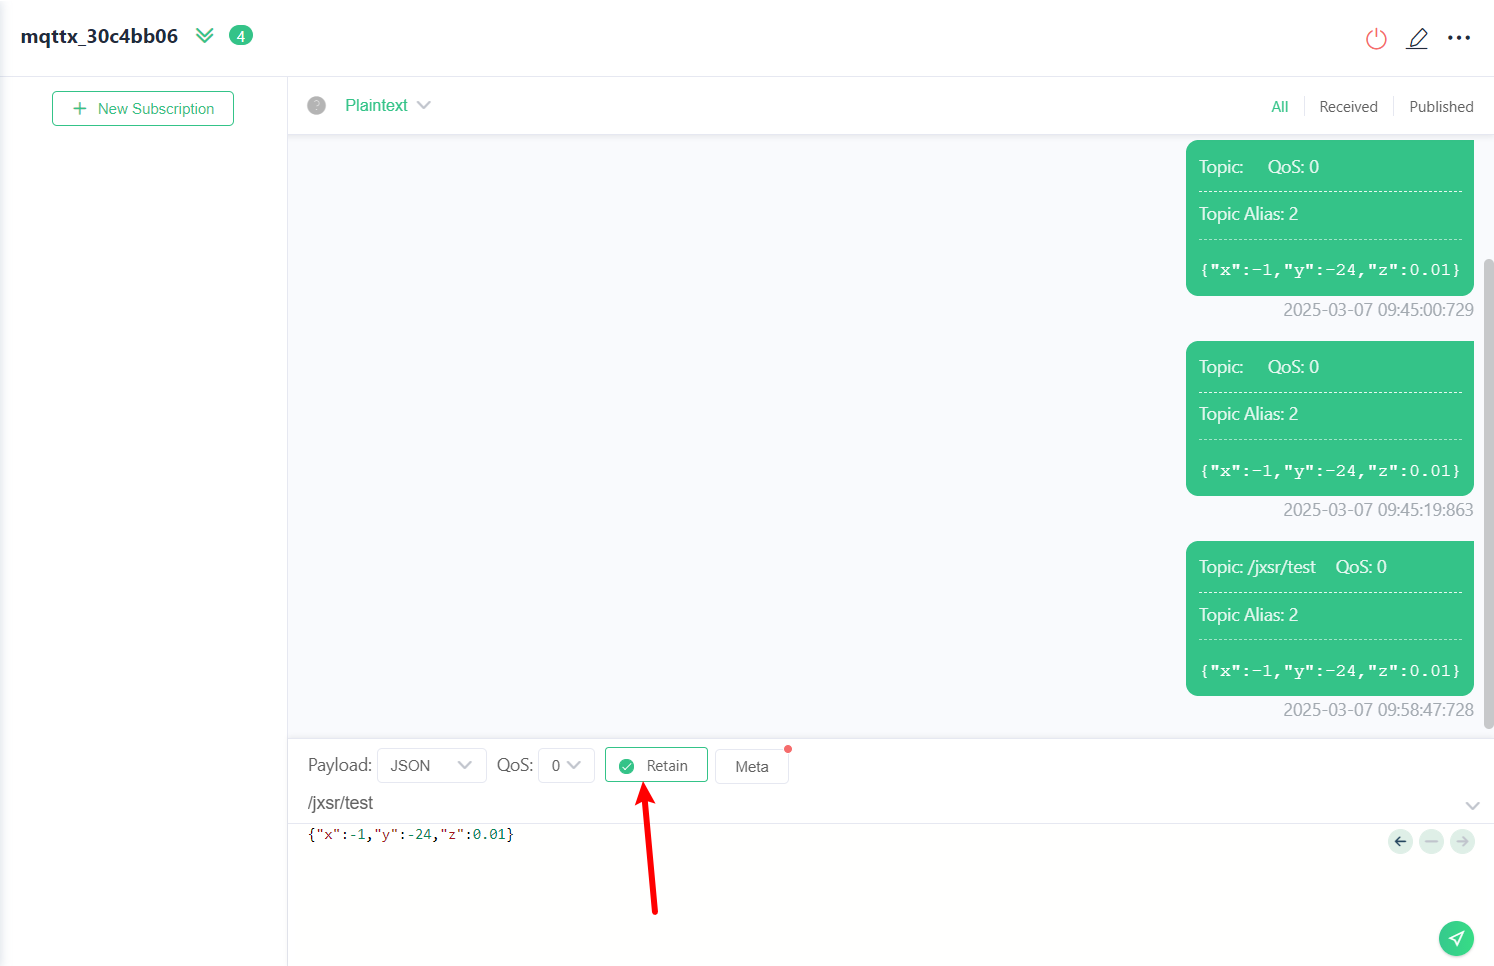
Task: Click the timestamp 2025-03-07 09:58:47:728
Action: [1378, 710]
